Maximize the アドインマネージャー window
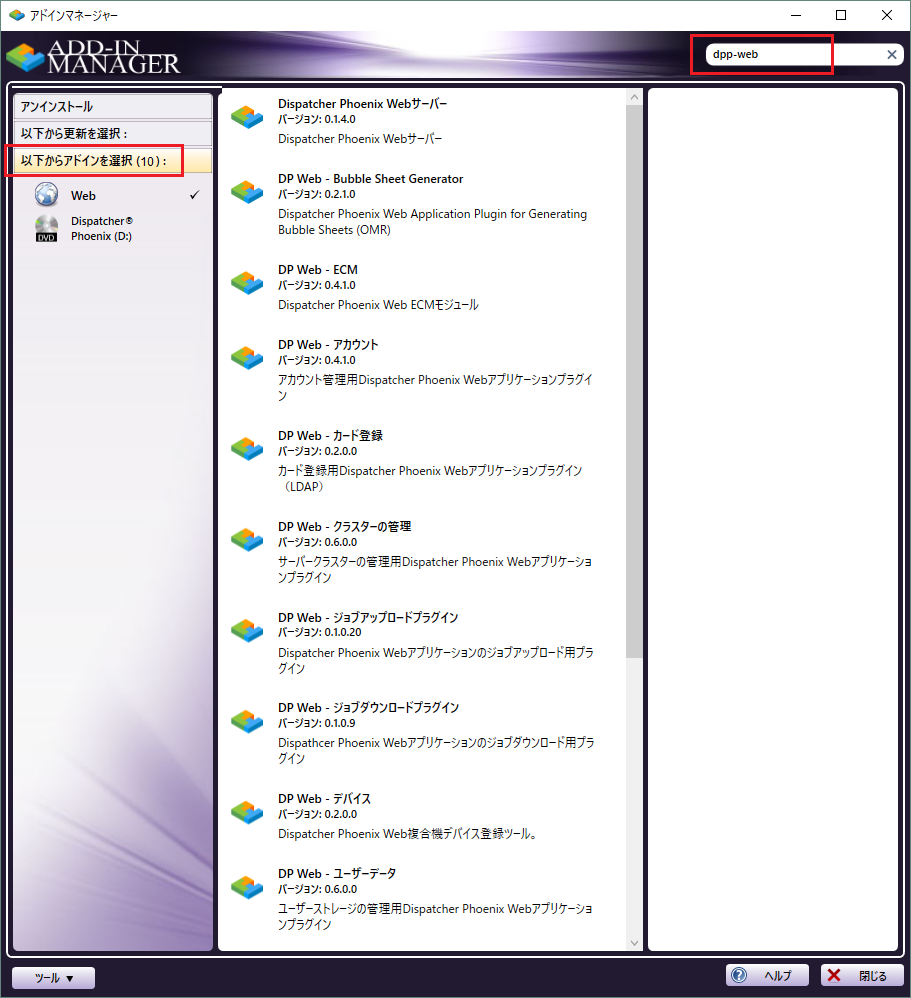The height and width of the screenshot is (998, 911). (x=841, y=15)
